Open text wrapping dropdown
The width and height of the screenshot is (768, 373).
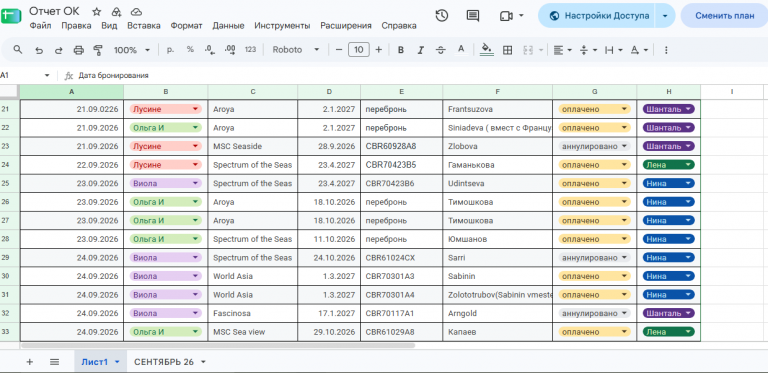point(614,50)
